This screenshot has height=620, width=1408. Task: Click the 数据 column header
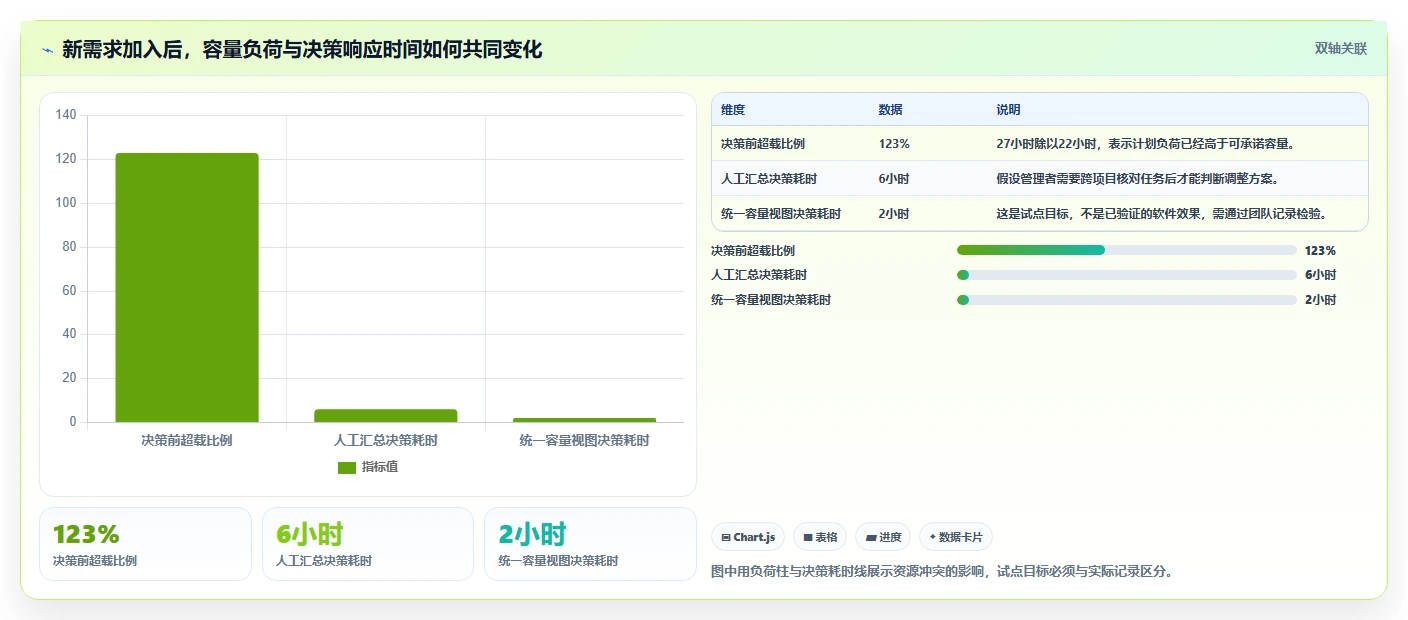click(891, 110)
